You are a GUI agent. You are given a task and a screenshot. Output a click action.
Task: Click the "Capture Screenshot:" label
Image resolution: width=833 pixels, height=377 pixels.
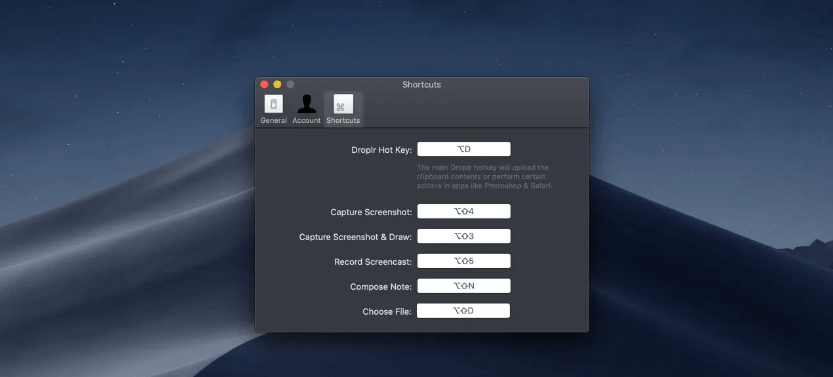pyautogui.click(x=371, y=212)
